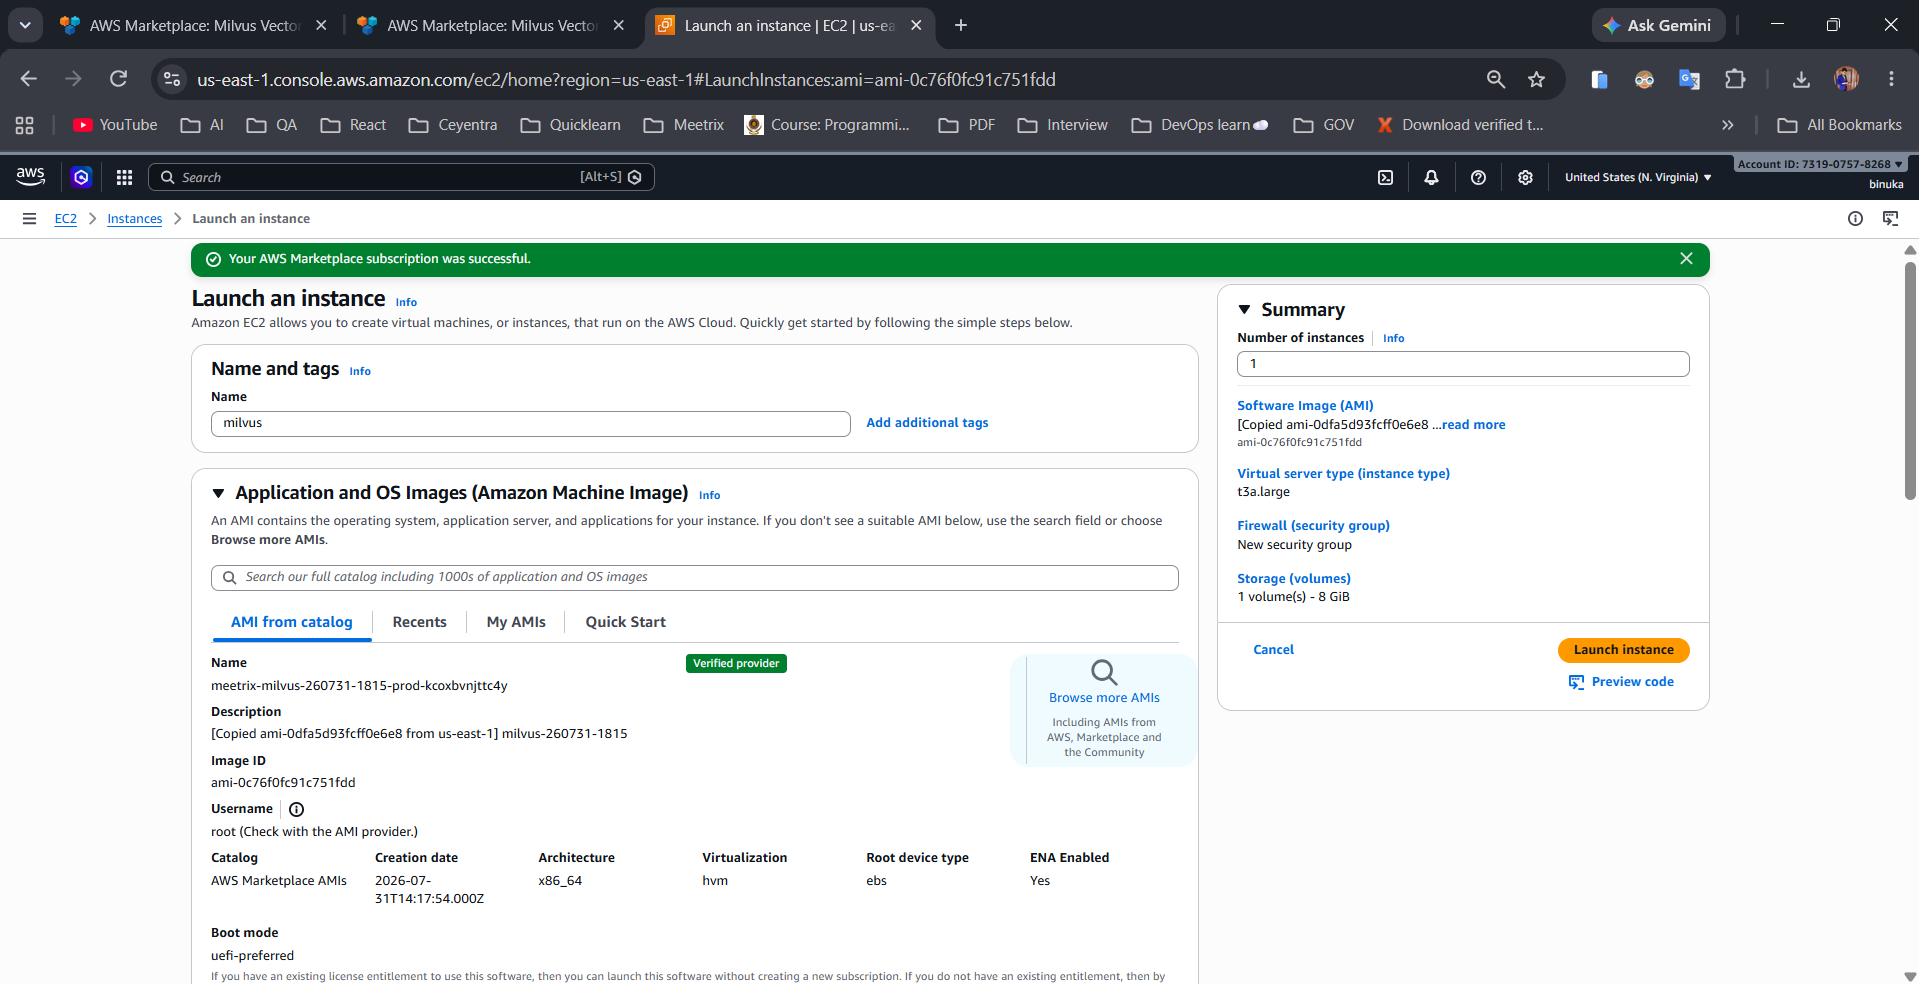Open the Software Image (AMI) summary link

click(x=1305, y=406)
